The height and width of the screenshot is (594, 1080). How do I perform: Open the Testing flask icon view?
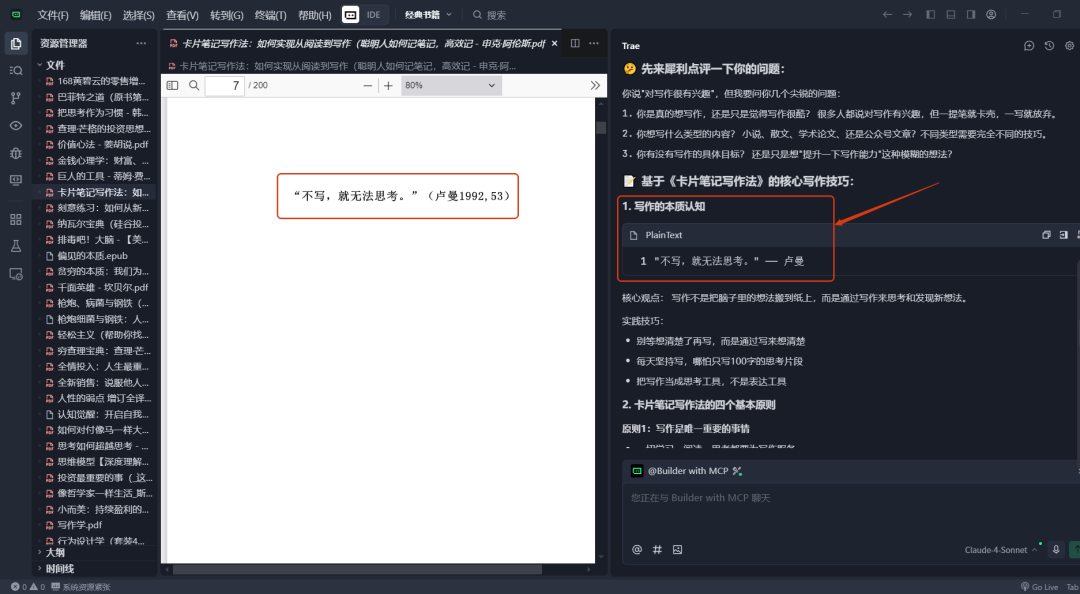[15, 246]
